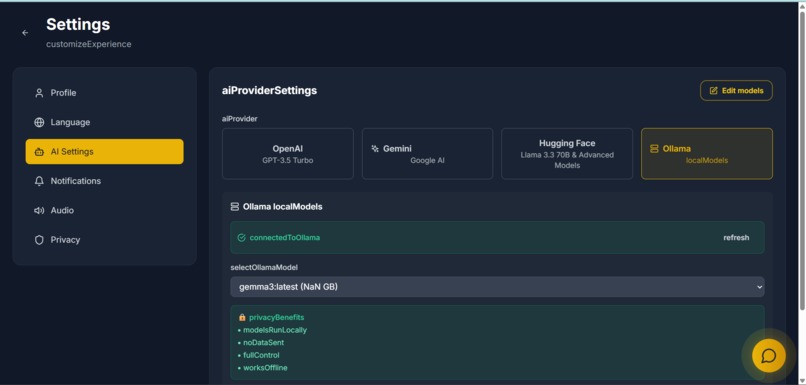
Task: Choose Gemini Google AI provider
Action: tap(427, 154)
